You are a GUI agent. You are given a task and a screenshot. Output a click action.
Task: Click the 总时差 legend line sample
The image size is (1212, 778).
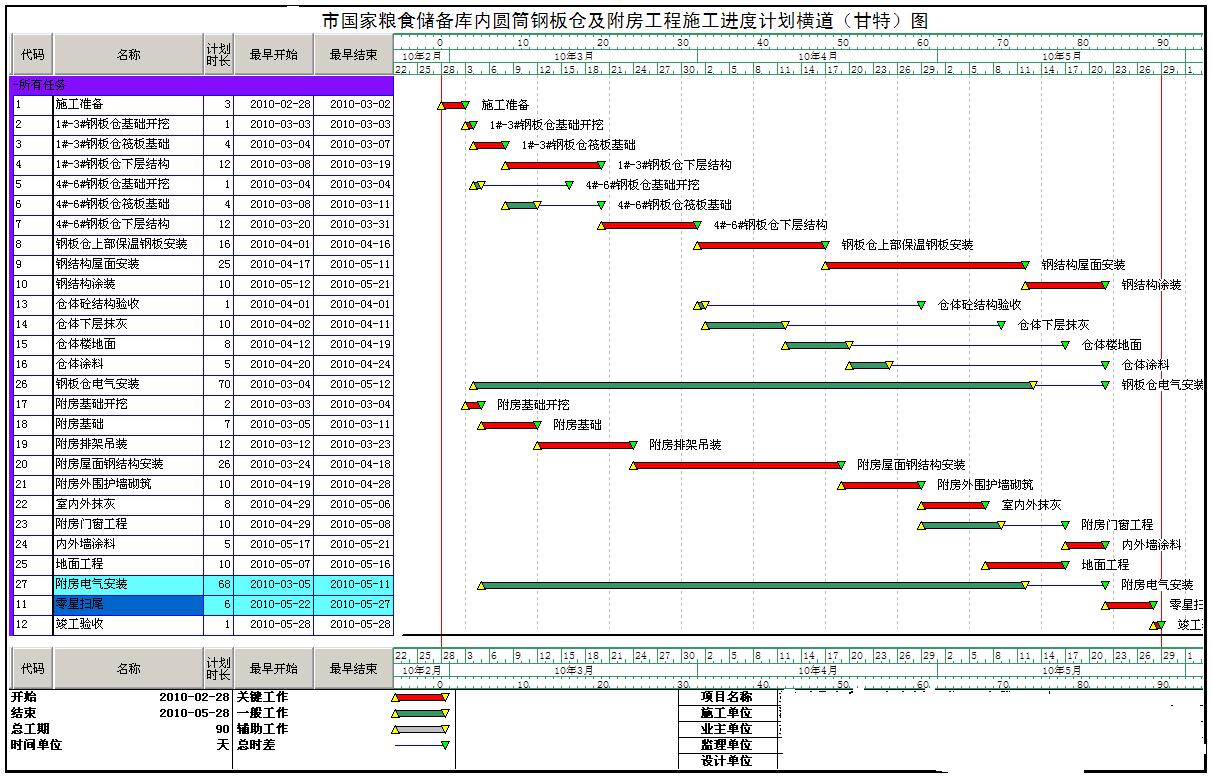point(420,745)
